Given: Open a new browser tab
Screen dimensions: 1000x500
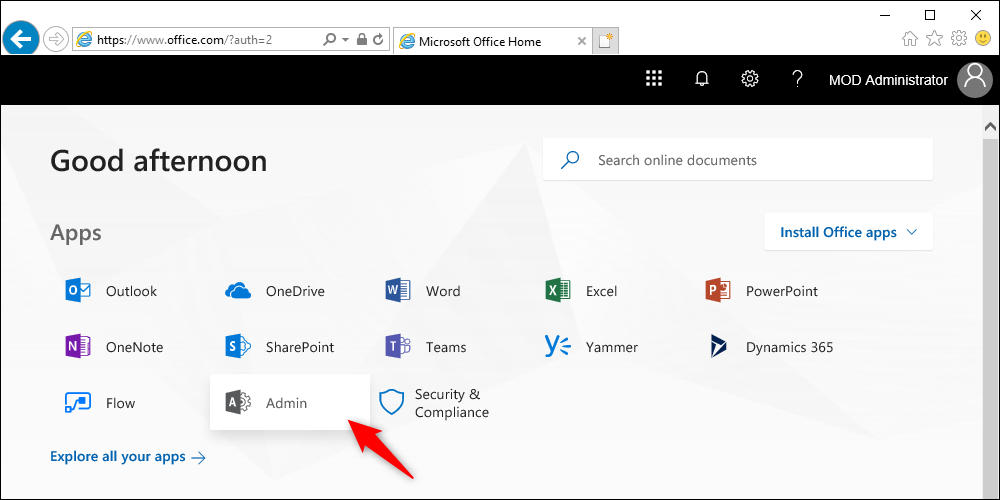Looking at the screenshot, I should point(605,41).
